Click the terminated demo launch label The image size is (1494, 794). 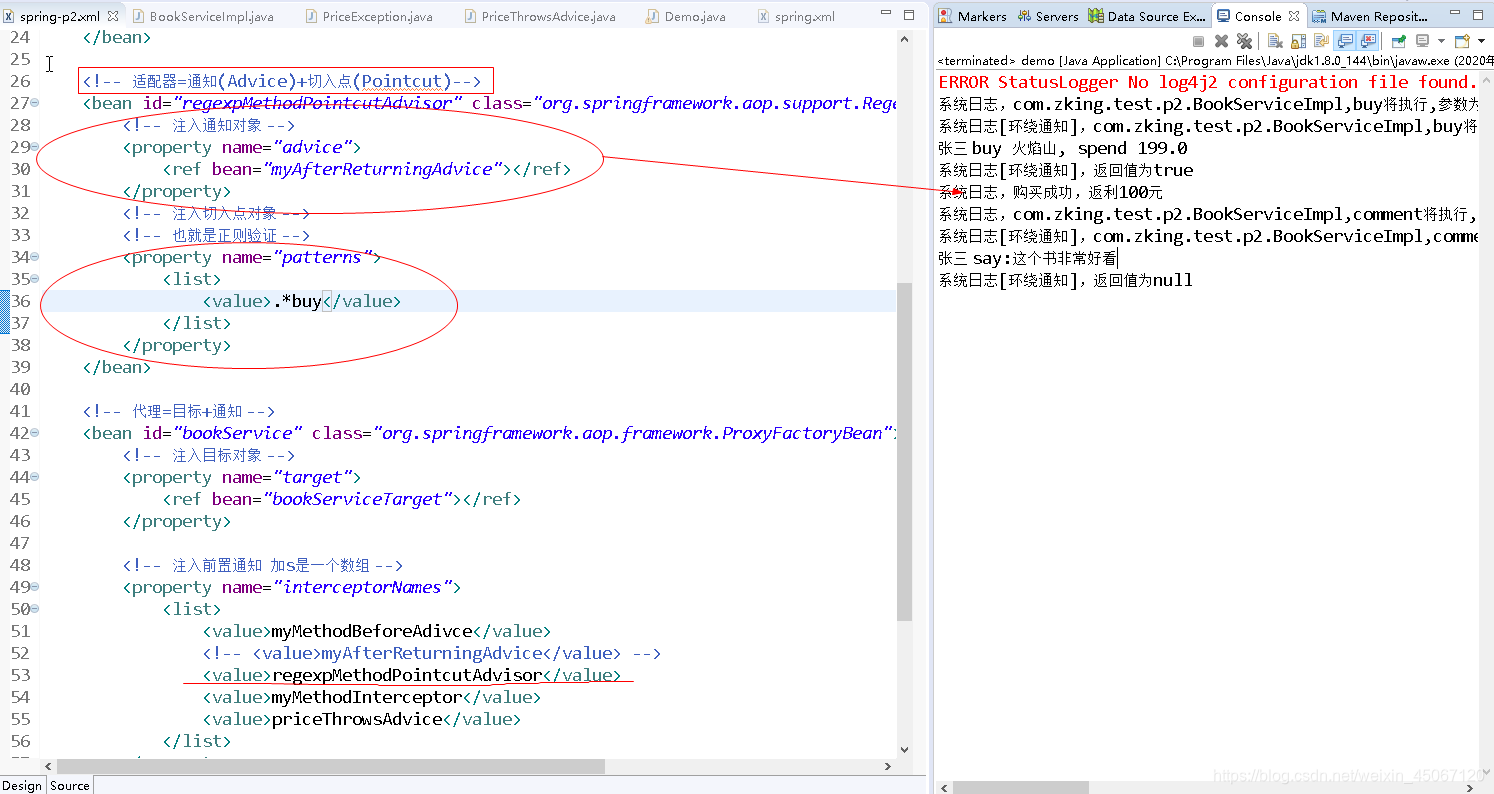click(x=1214, y=61)
